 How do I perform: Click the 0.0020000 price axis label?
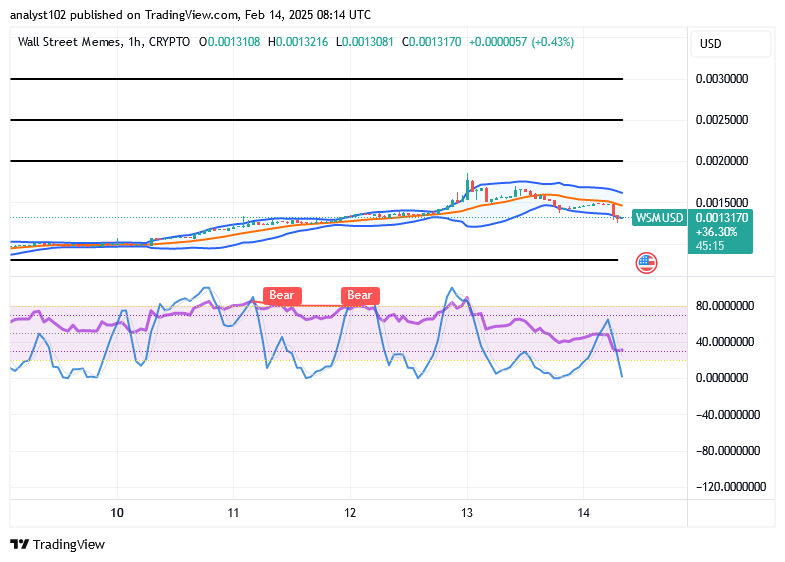[x=722, y=161]
